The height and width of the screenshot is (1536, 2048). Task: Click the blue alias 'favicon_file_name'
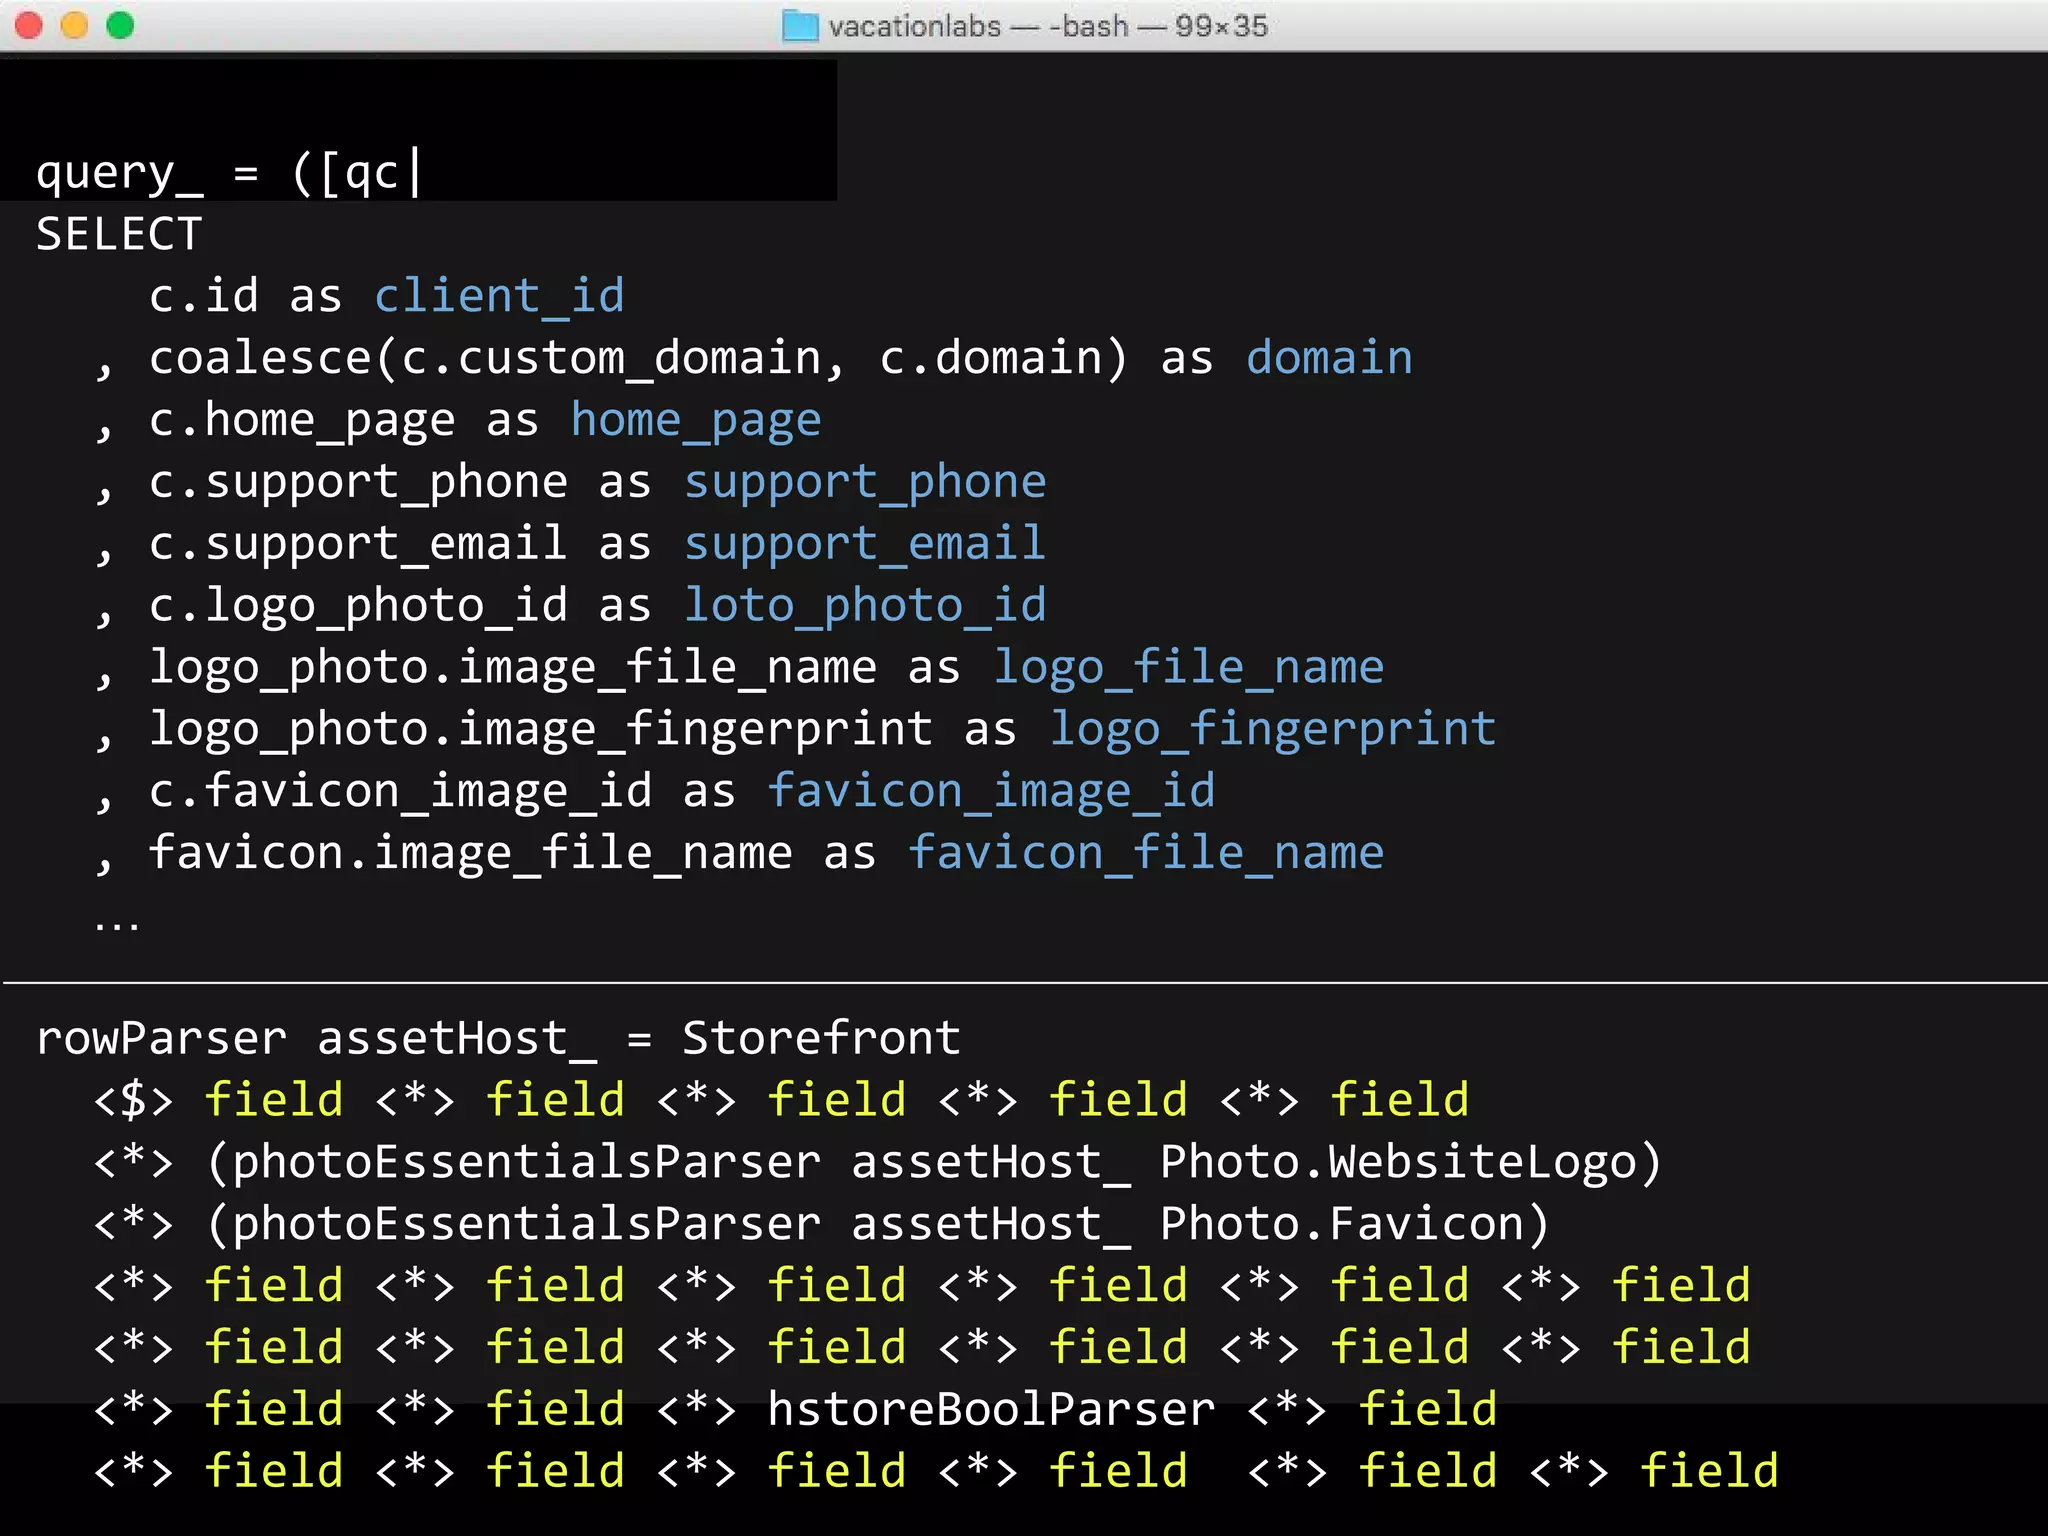[x=1146, y=854]
